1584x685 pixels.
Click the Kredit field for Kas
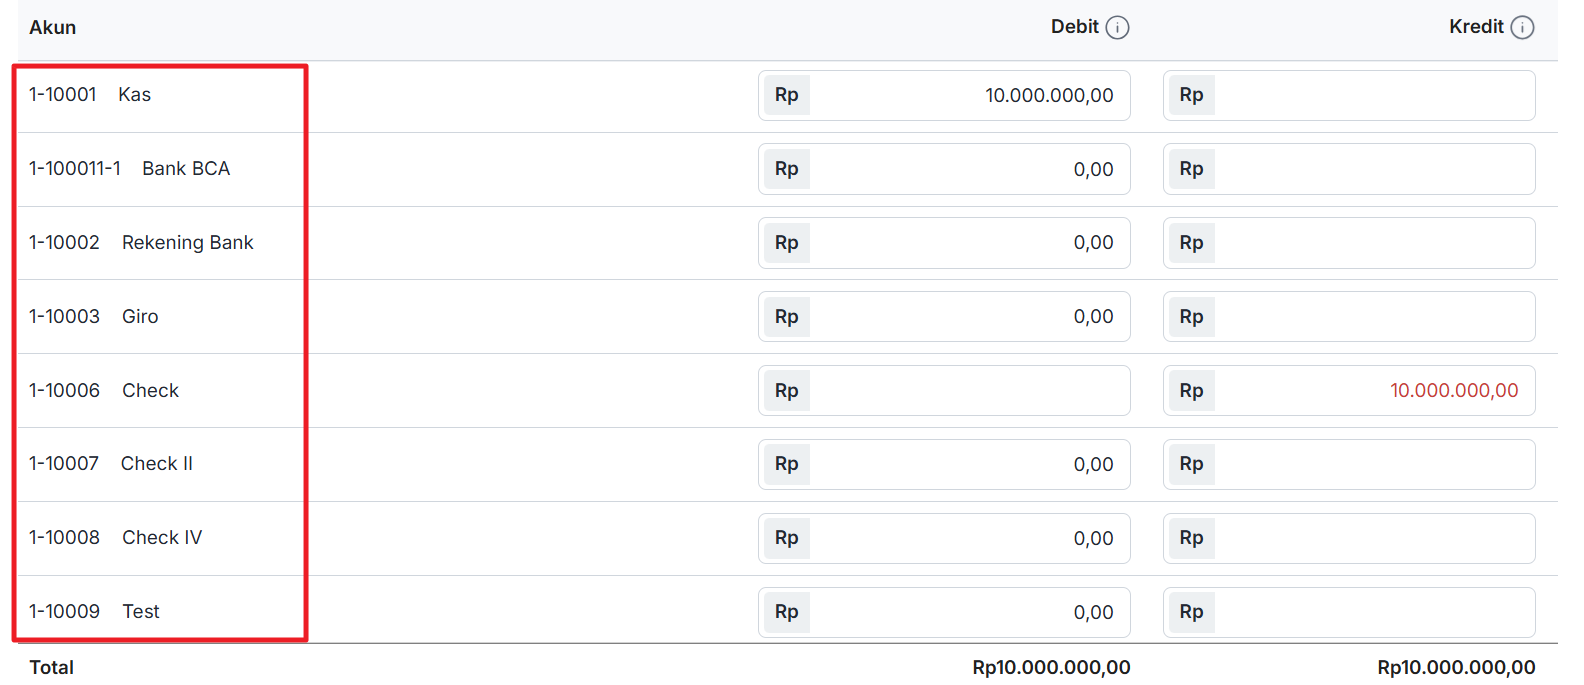(1373, 96)
